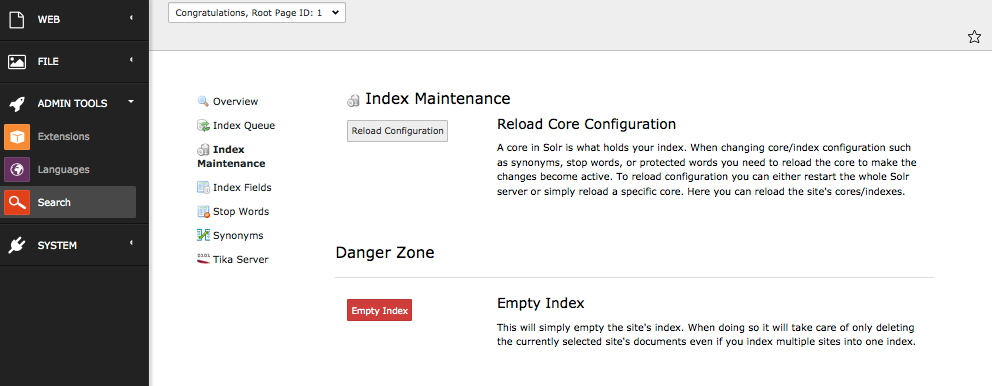The height and width of the screenshot is (386, 992).
Task: Open the Languages module label
Action: 63,170
